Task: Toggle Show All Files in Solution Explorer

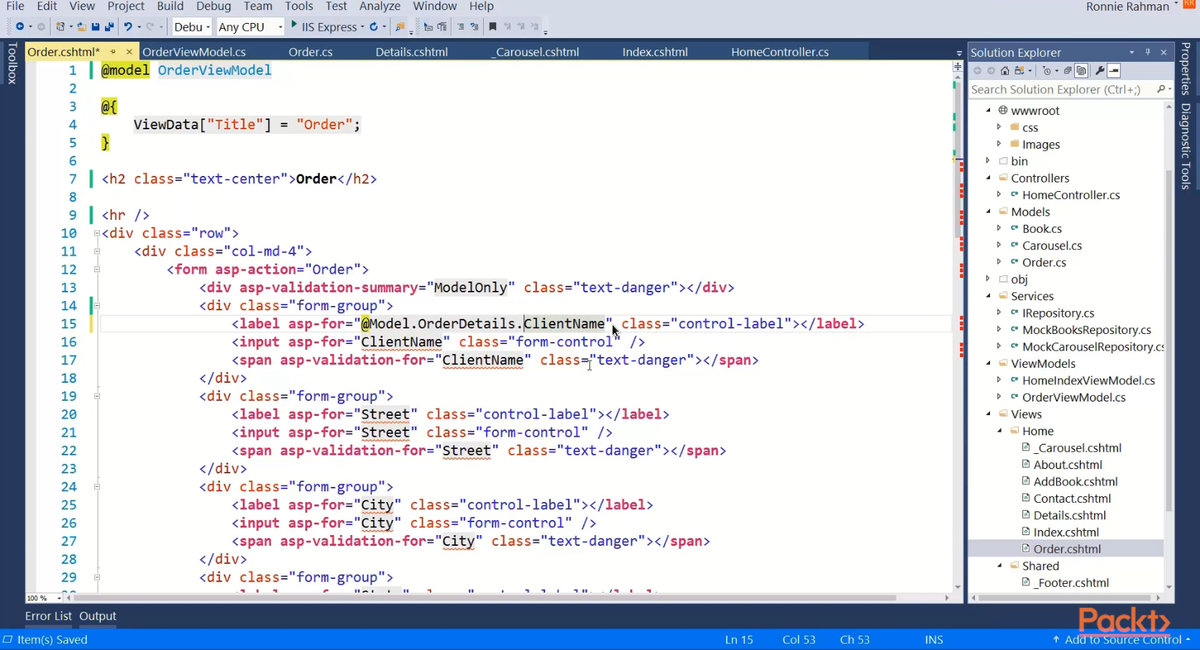Action: (x=1081, y=71)
